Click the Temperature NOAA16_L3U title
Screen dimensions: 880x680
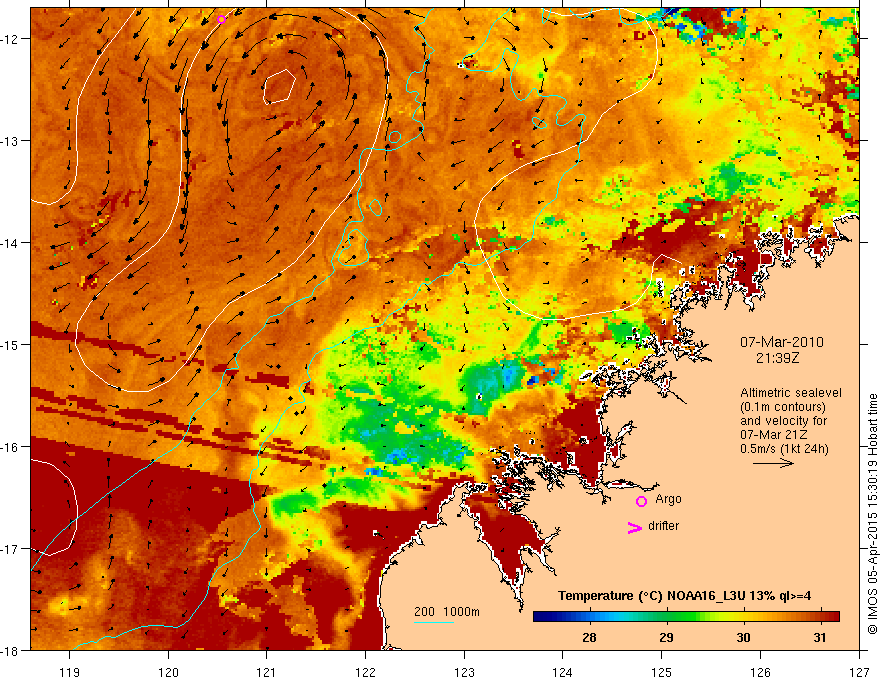(684, 596)
